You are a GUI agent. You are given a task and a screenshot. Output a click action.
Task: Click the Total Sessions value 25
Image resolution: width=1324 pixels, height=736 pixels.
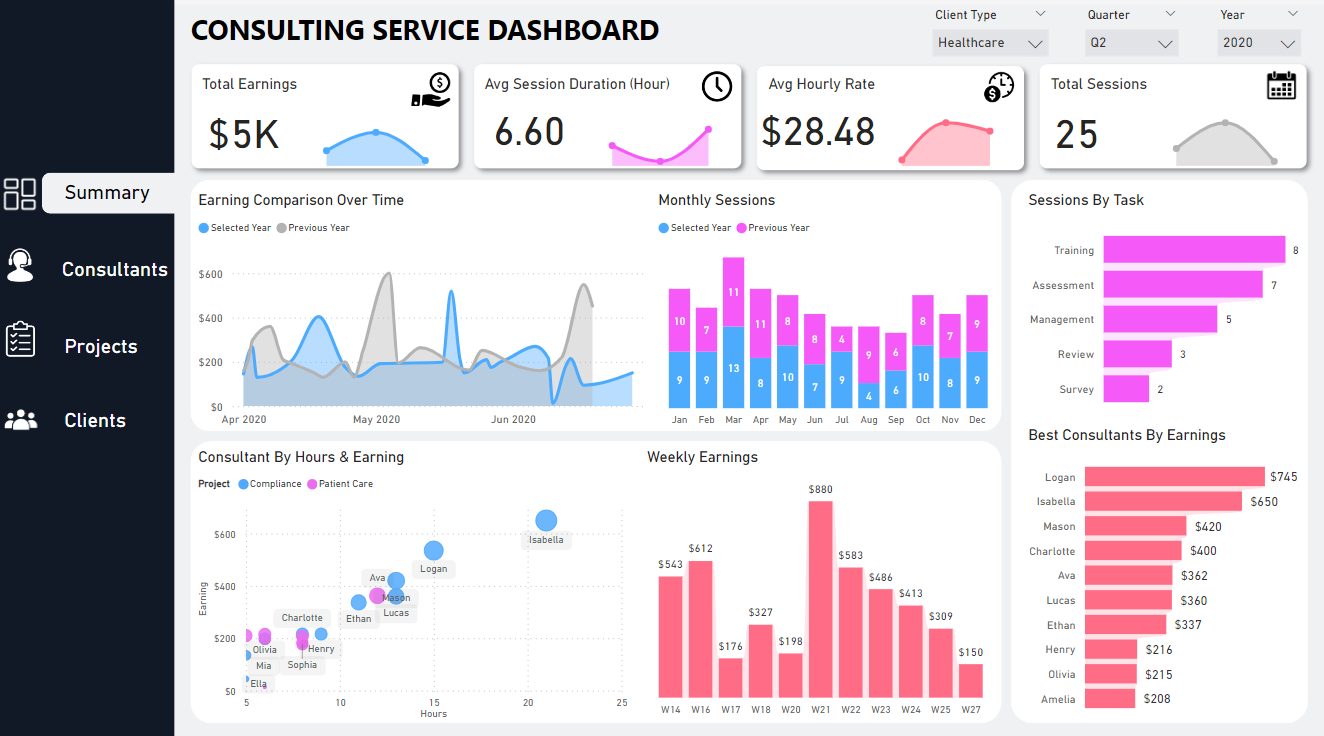click(1076, 135)
